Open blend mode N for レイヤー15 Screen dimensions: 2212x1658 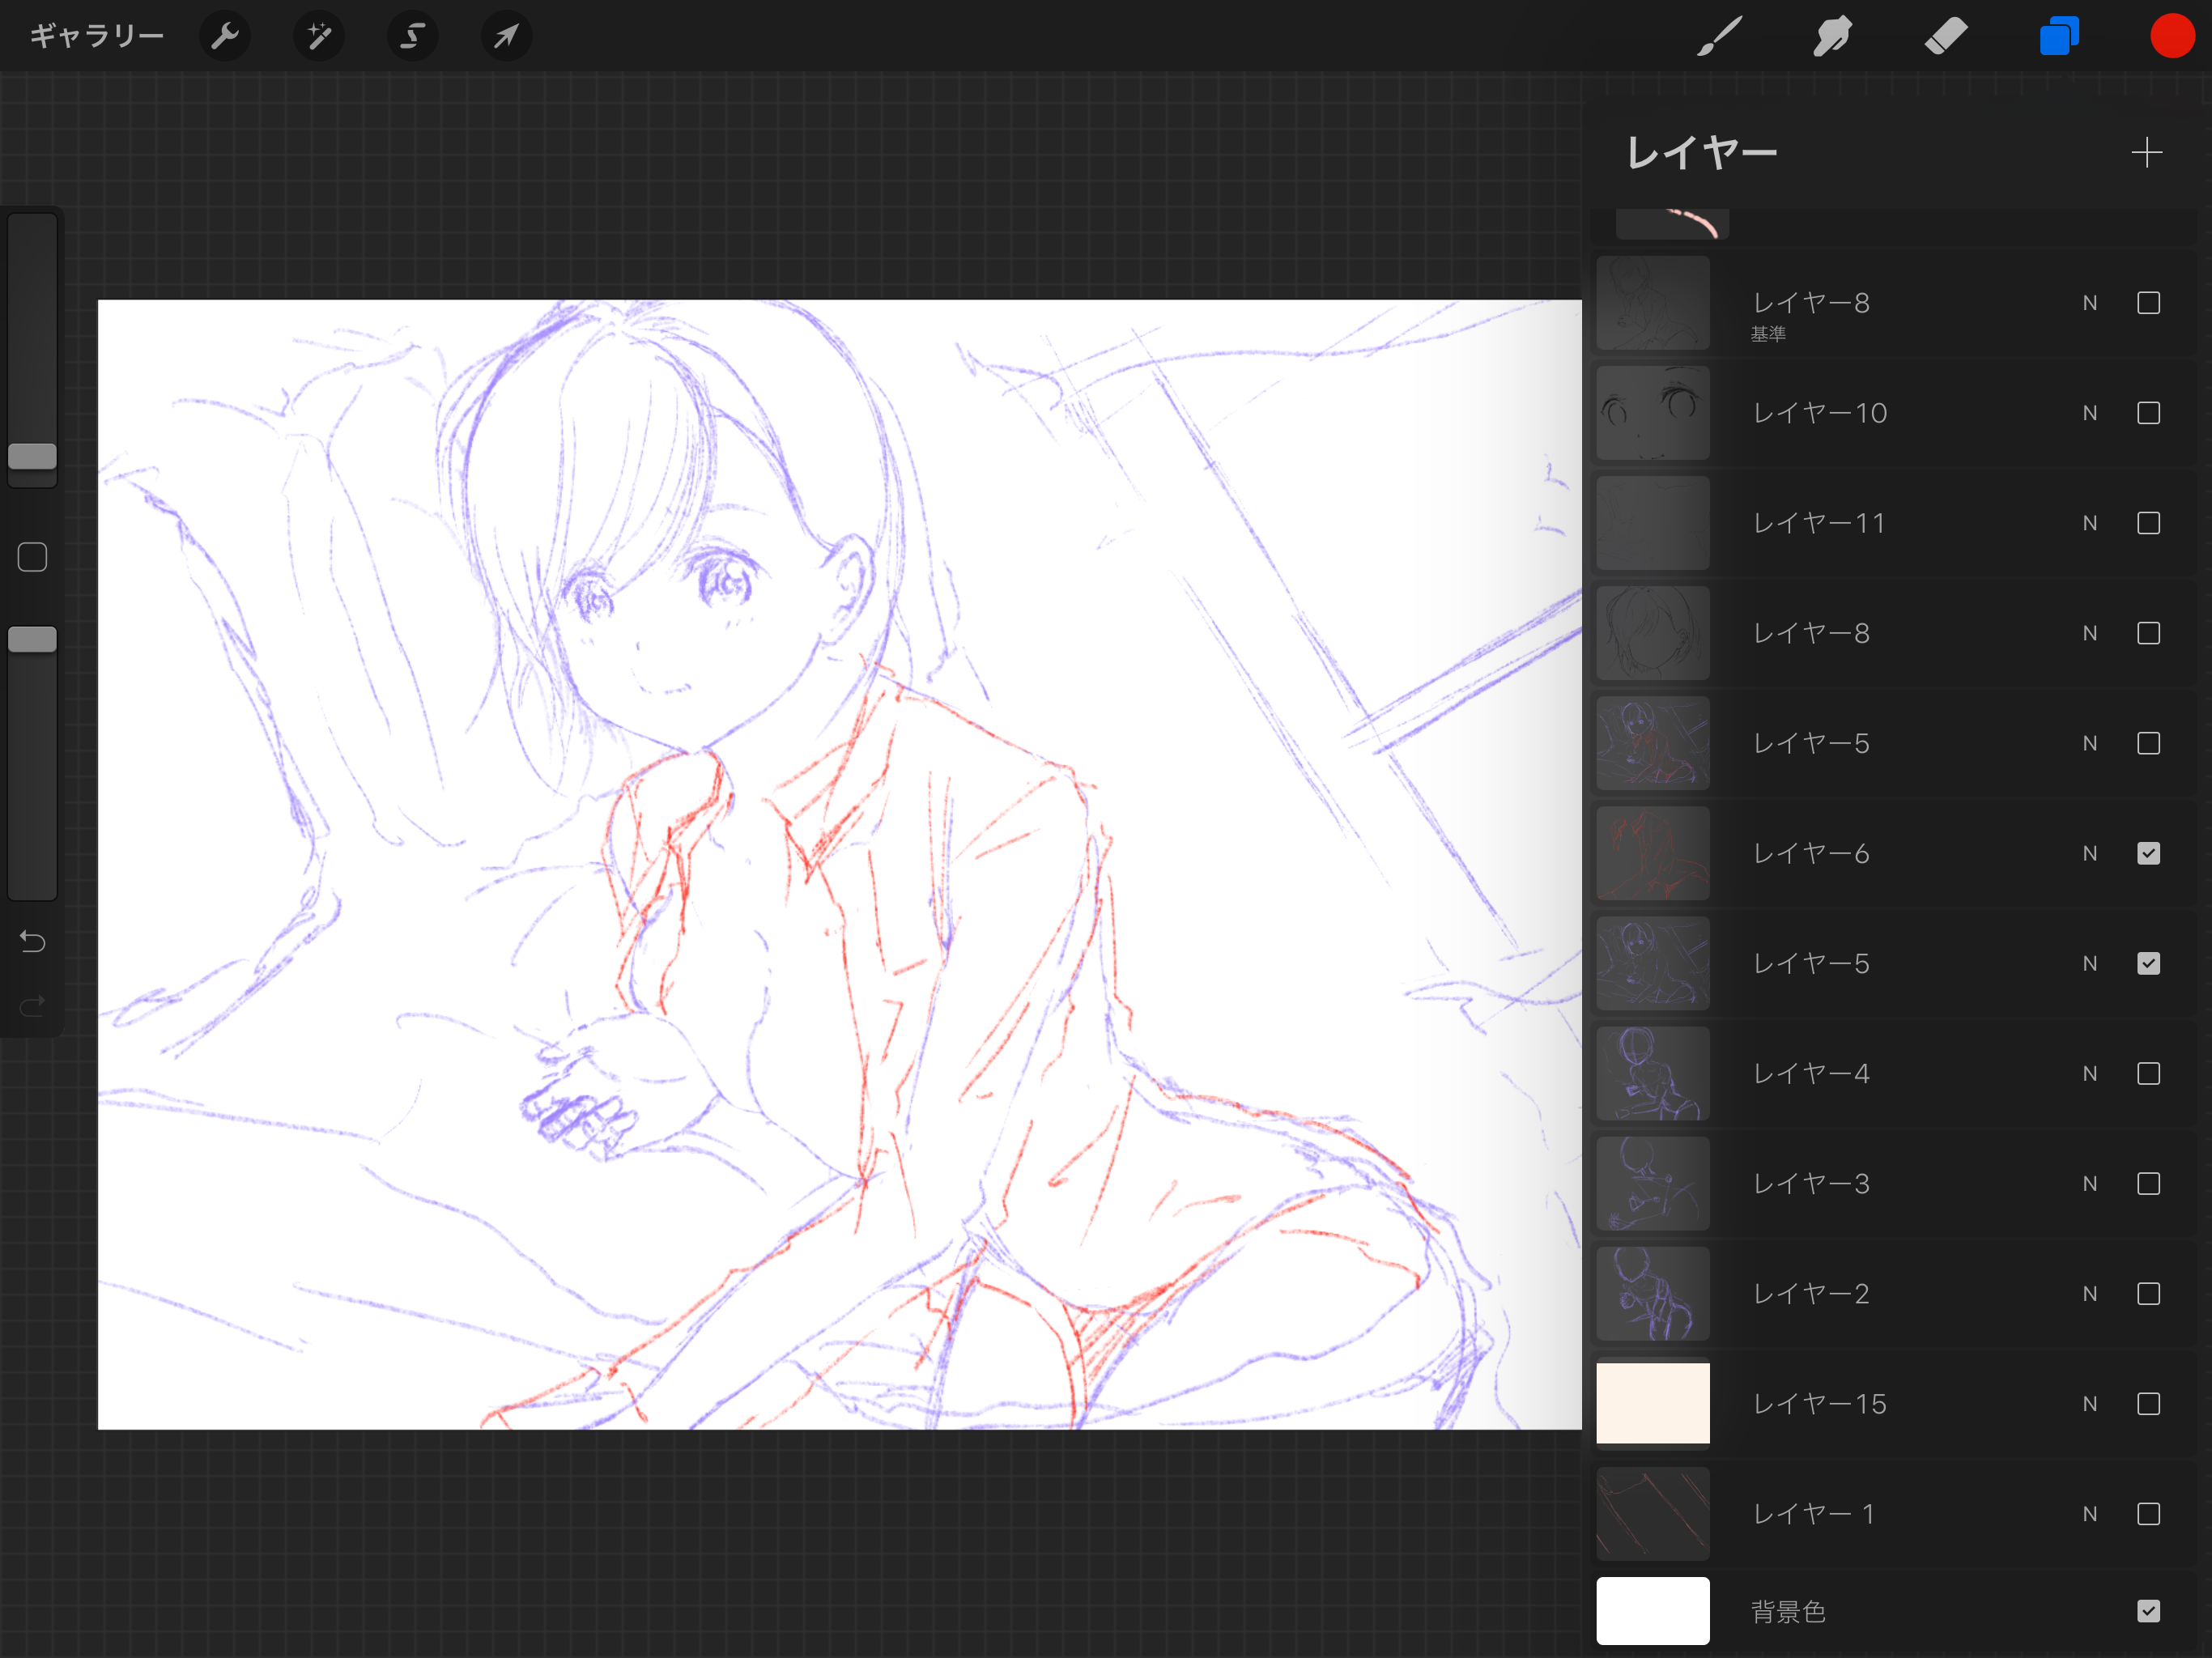[2090, 1403]
